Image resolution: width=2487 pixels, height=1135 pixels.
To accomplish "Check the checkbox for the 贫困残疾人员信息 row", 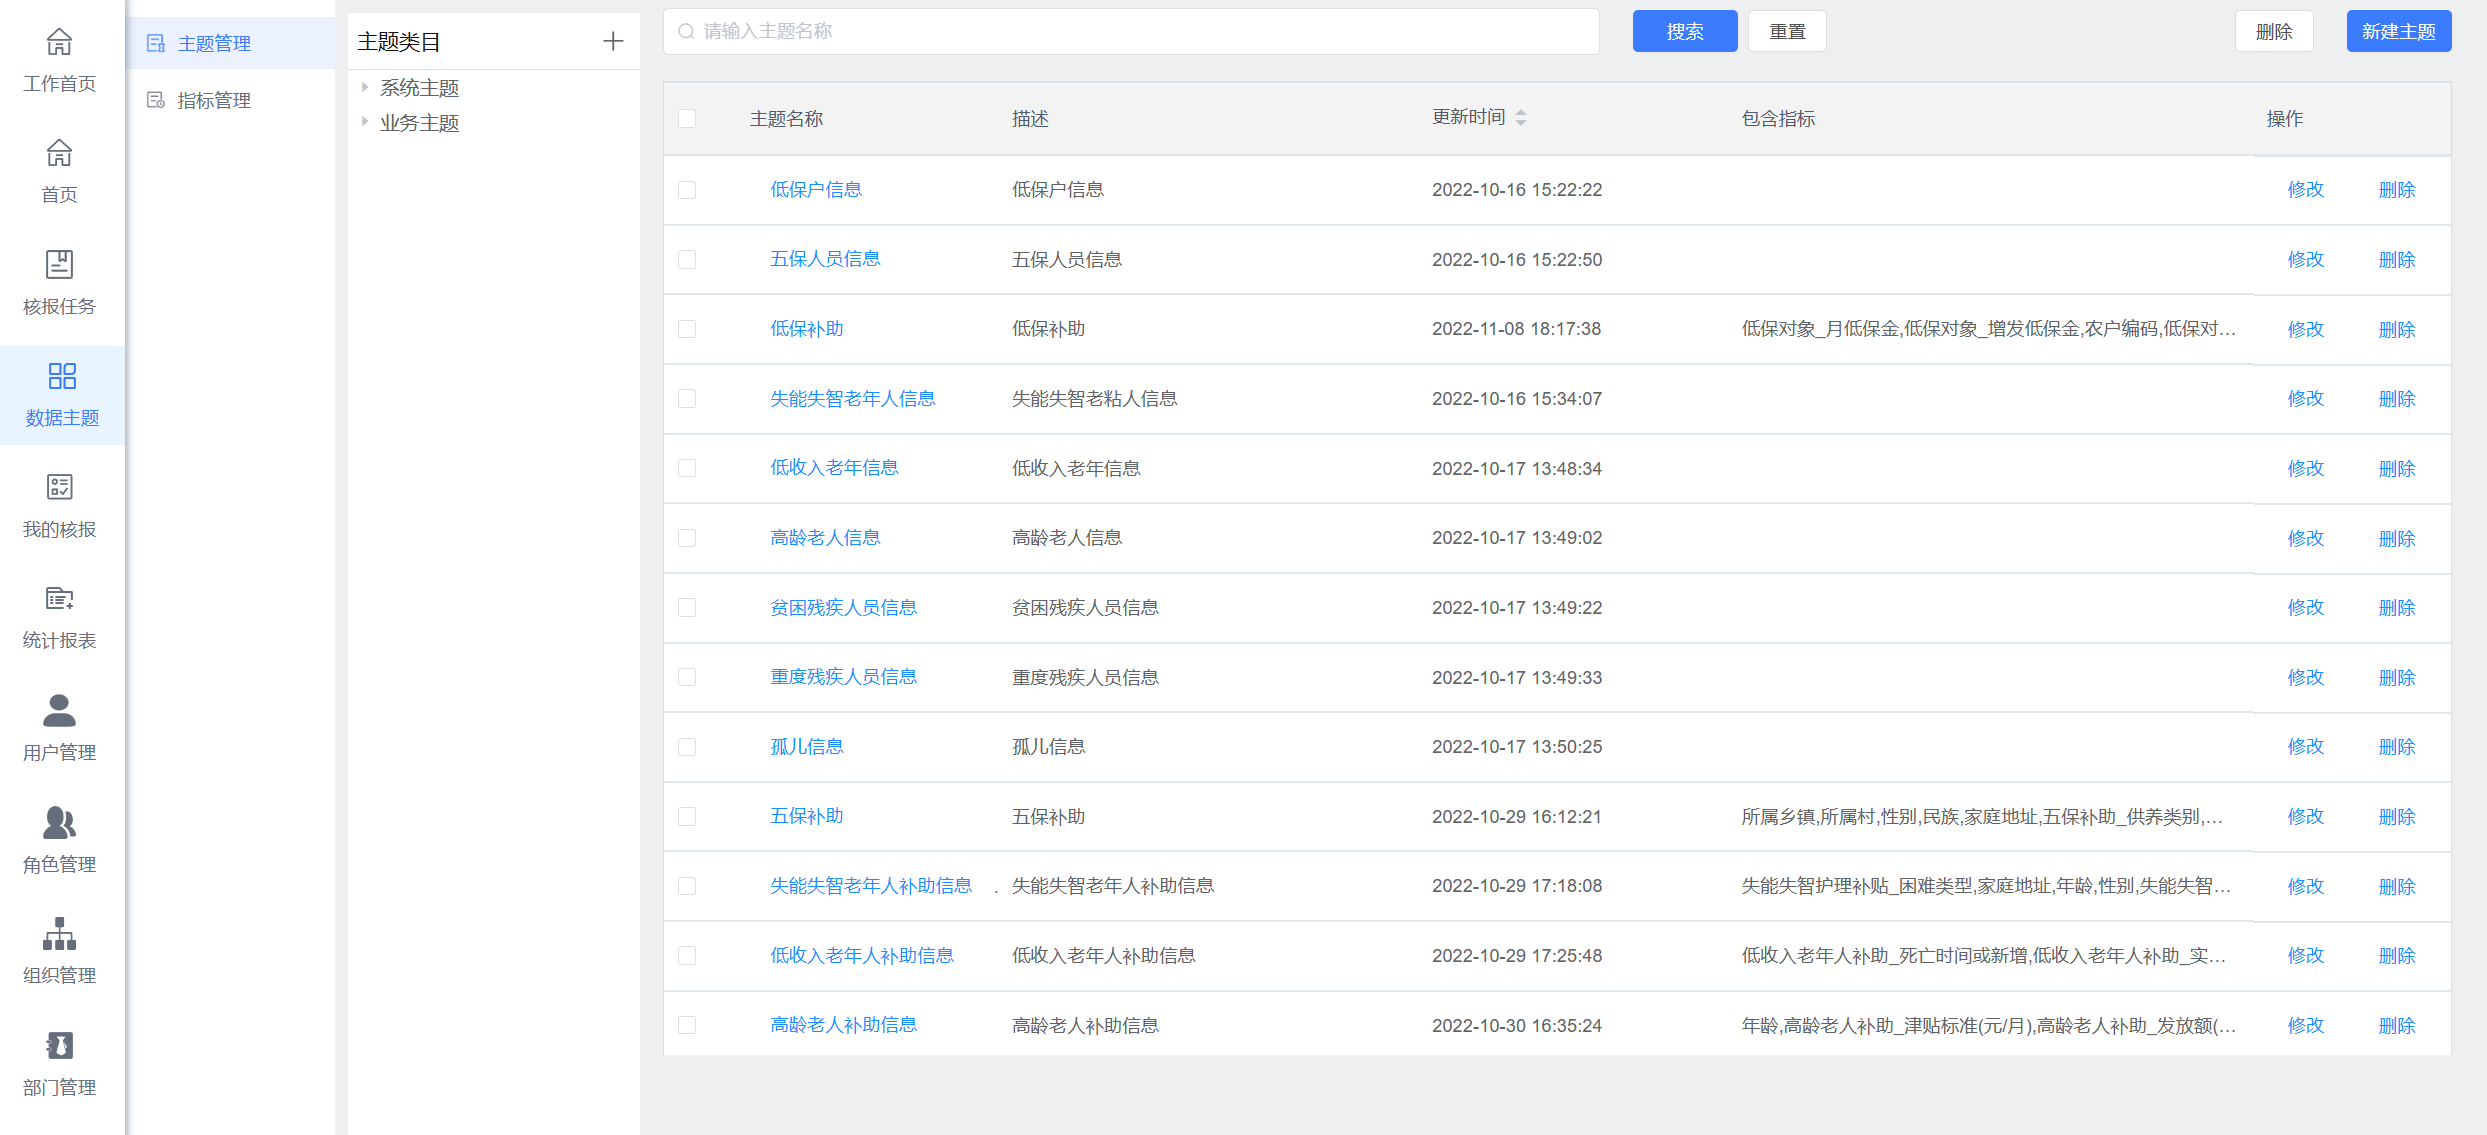I will 687,607.
